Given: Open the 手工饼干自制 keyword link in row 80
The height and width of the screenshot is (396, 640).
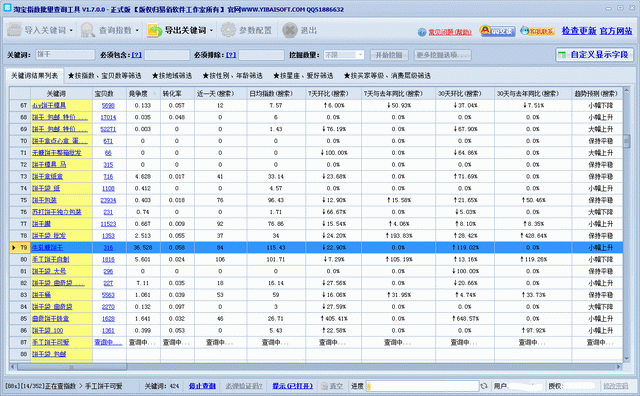Looking at the screenshot, I should 51,259.
